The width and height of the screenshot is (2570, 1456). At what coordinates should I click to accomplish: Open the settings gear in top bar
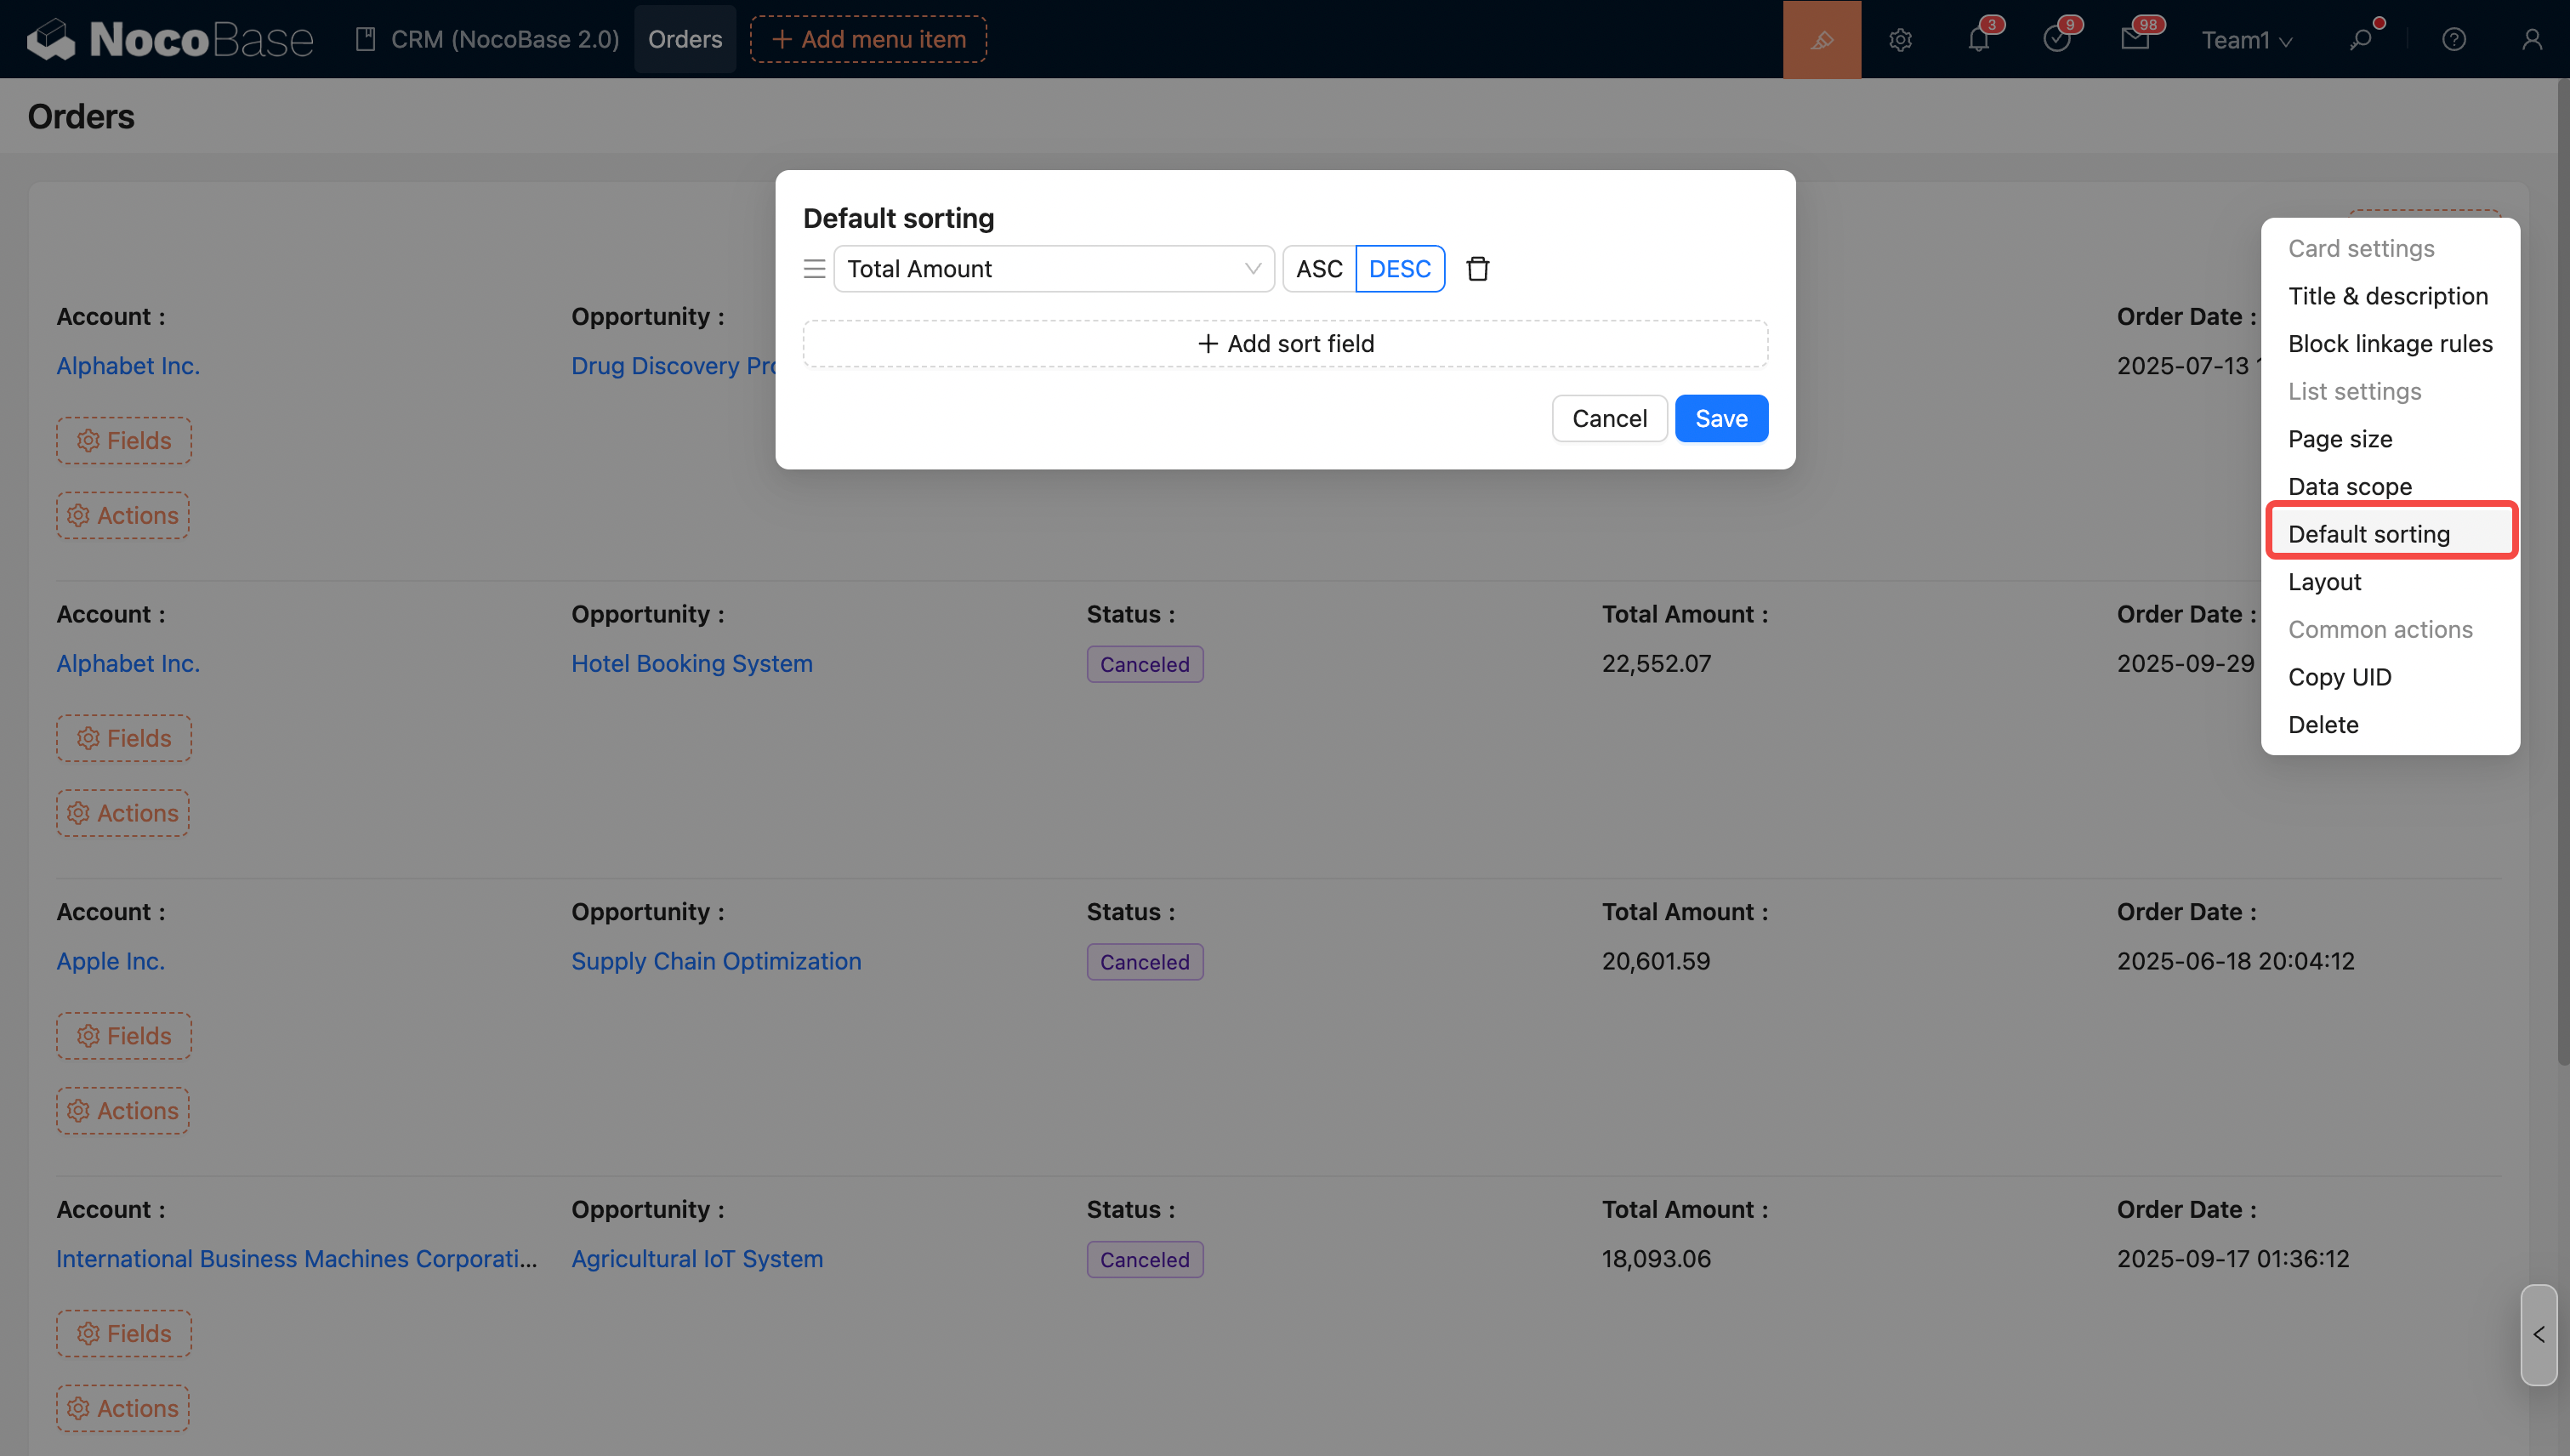tap(1900, 39)
